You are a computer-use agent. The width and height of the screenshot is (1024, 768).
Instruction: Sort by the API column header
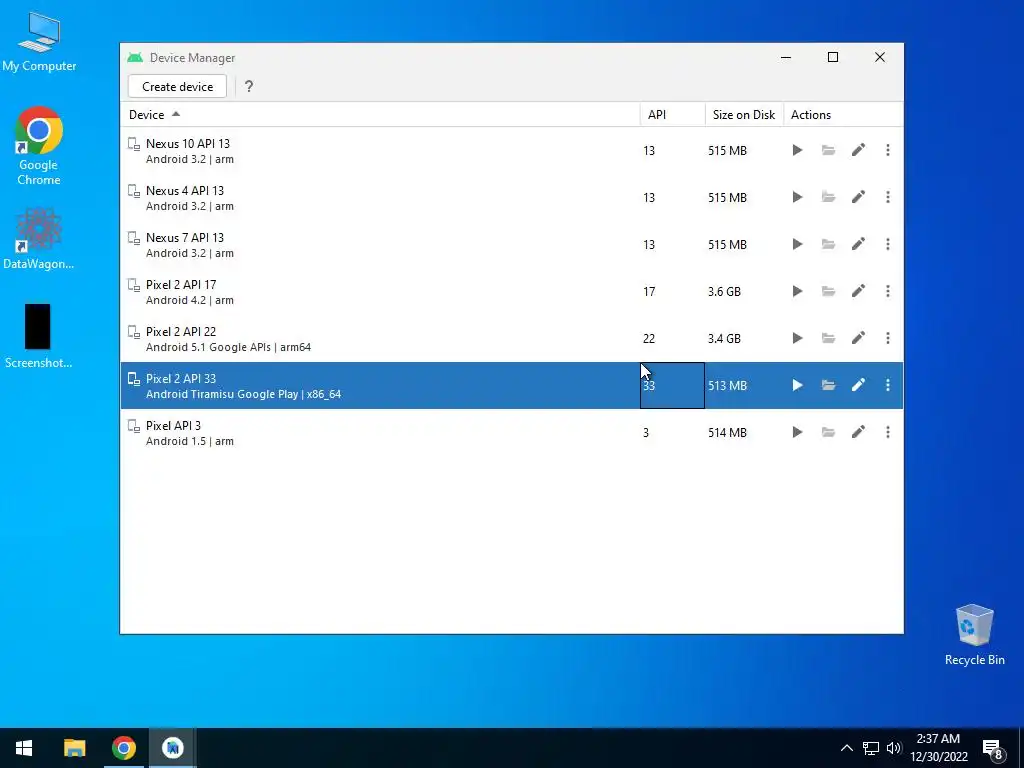673,114
